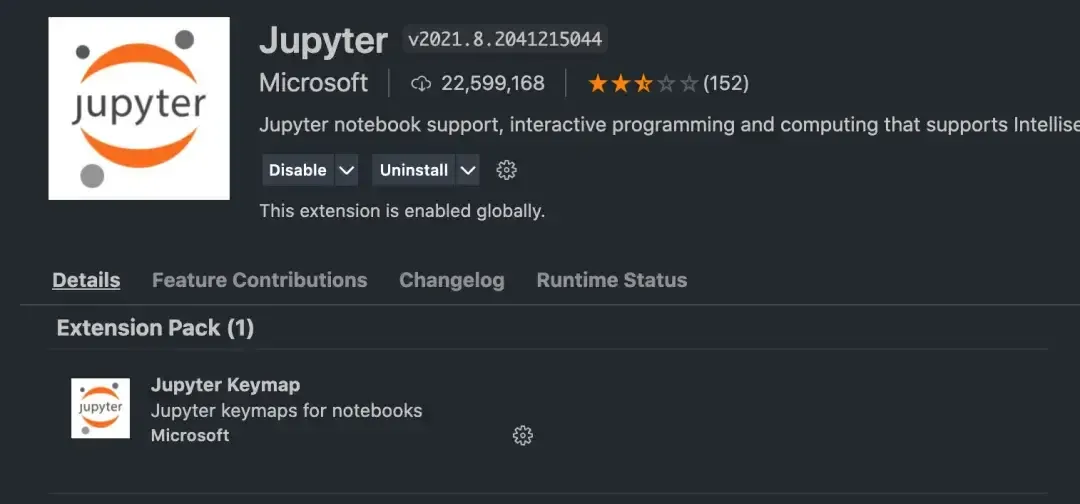1080x504 pixels.
Task: Click the cloud download count icon
Action: [421, 83]
